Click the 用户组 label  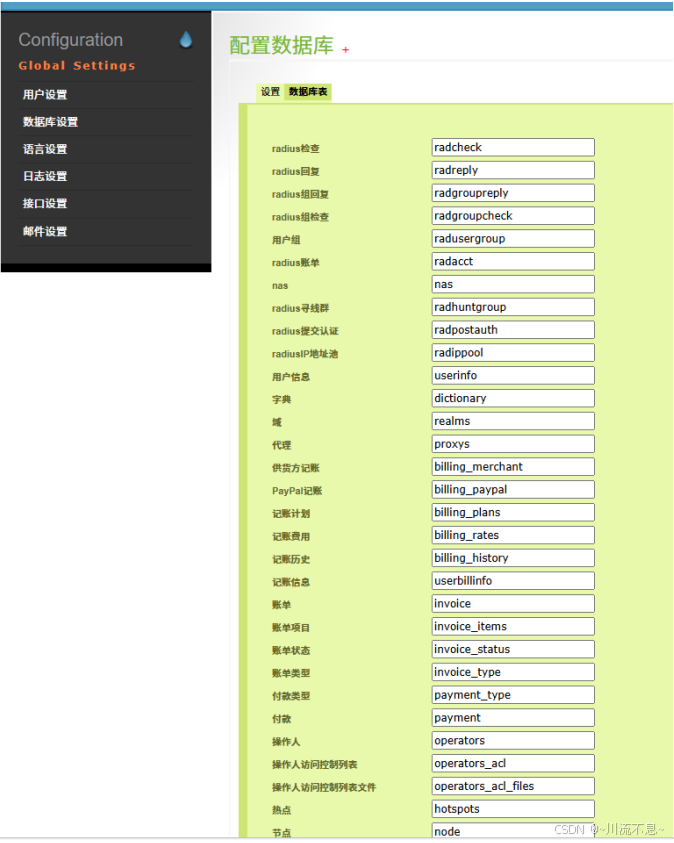286,240
